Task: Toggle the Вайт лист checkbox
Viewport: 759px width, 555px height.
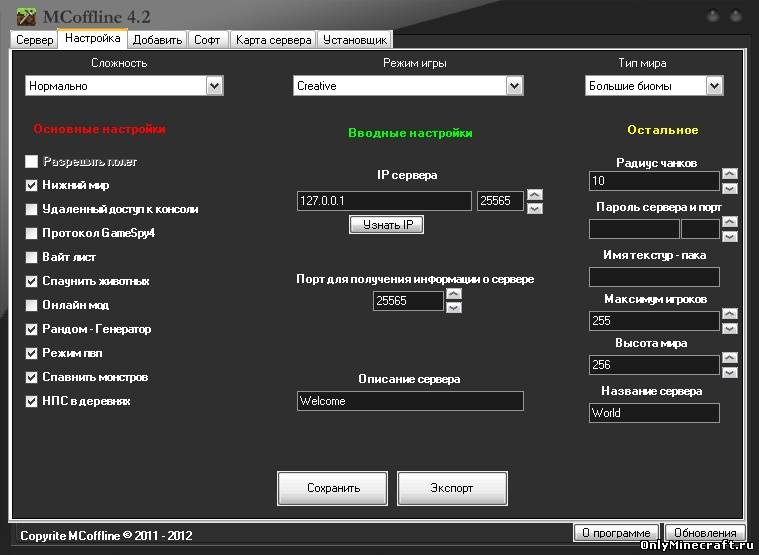Action: [x=32, y=257]
